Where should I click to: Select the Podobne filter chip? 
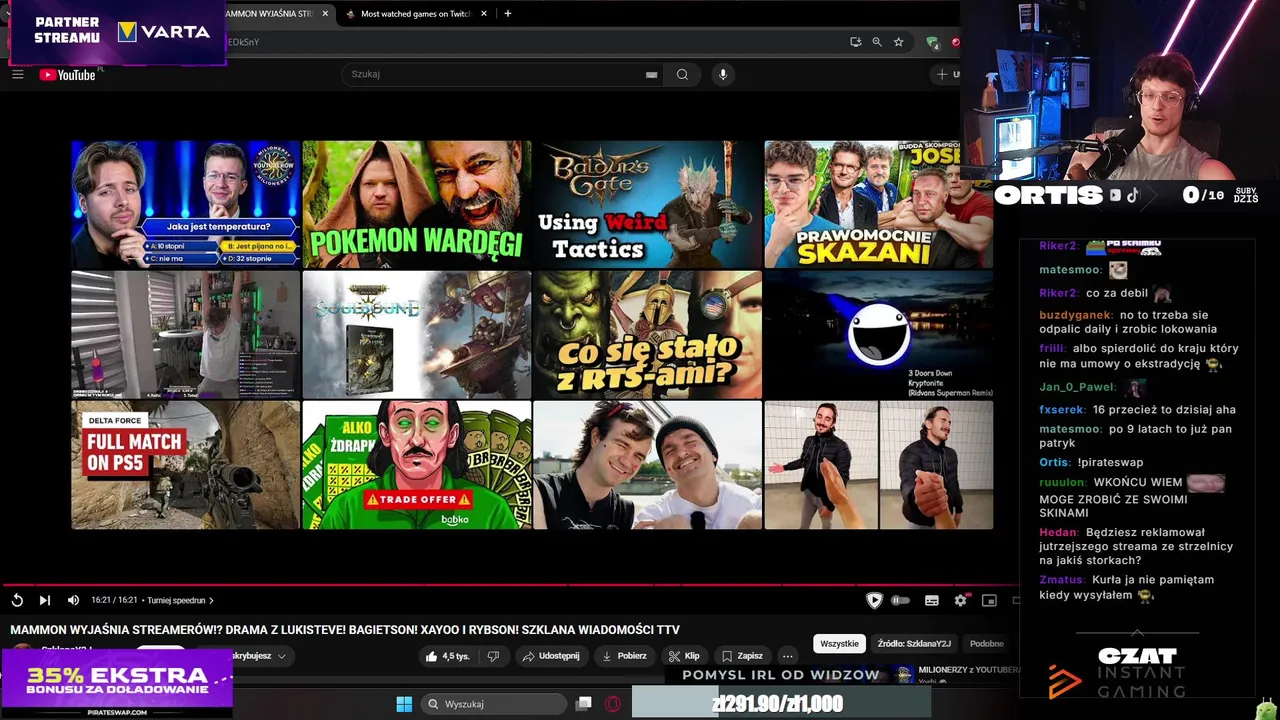pos(987,644)
